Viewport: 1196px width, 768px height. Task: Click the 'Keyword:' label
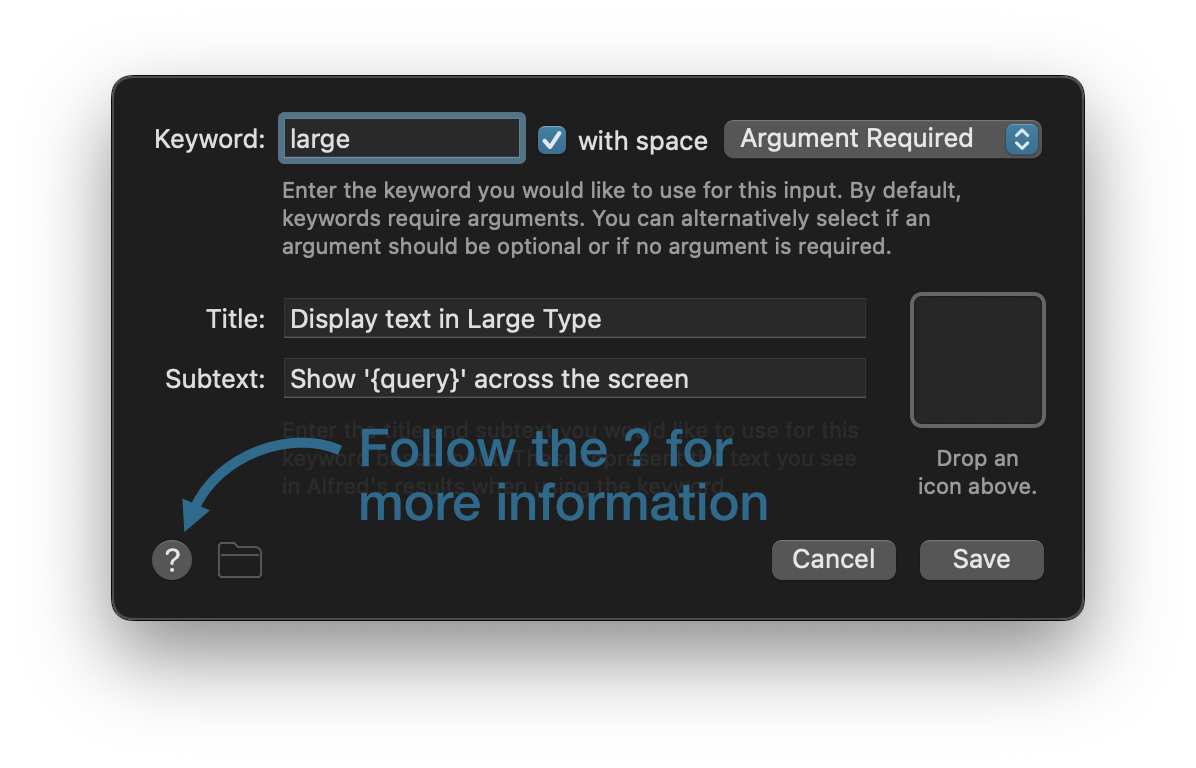tap(210, 139)
